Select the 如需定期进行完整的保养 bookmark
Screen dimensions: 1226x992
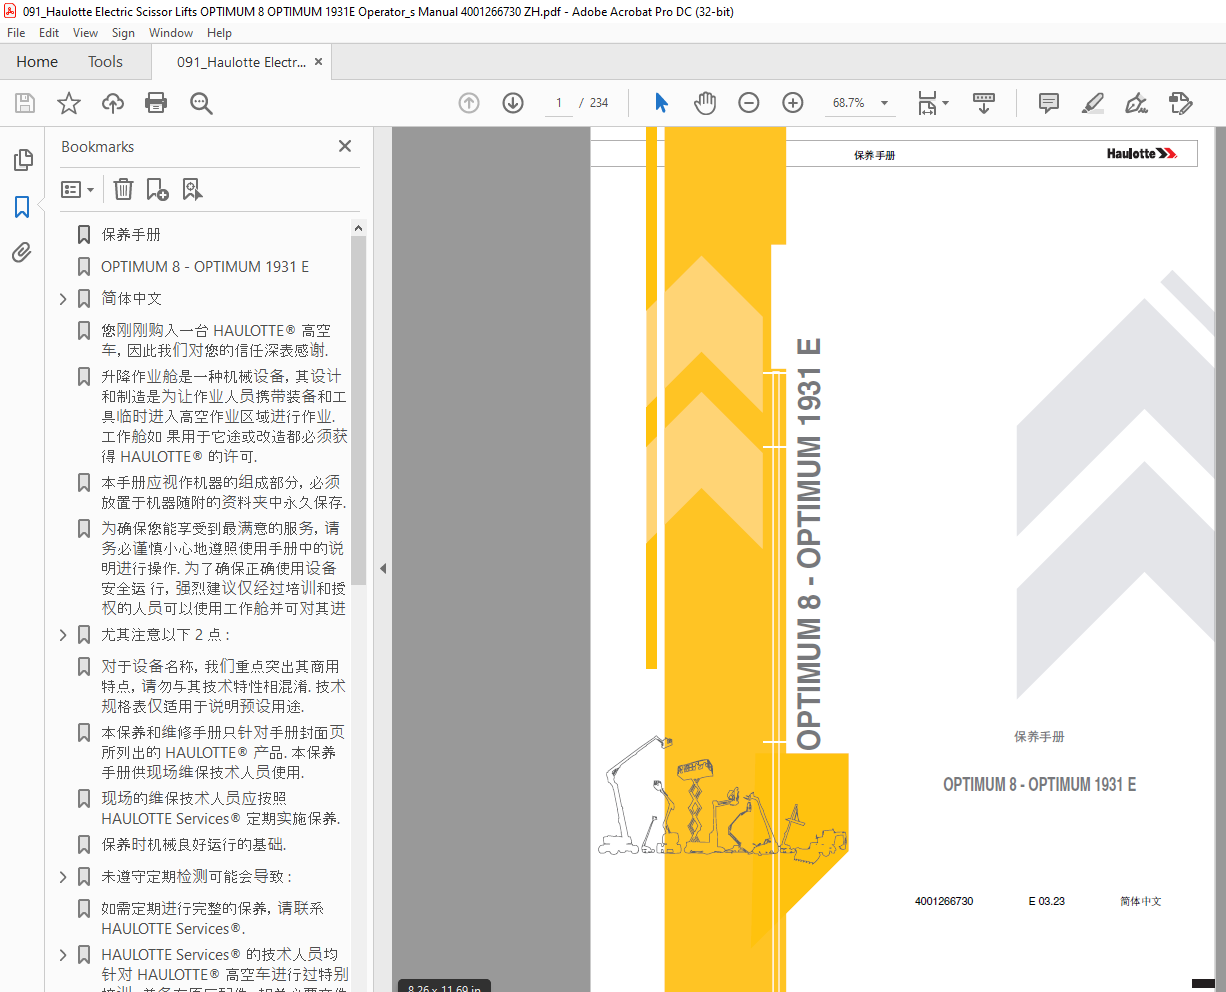[x=212, y=919]
